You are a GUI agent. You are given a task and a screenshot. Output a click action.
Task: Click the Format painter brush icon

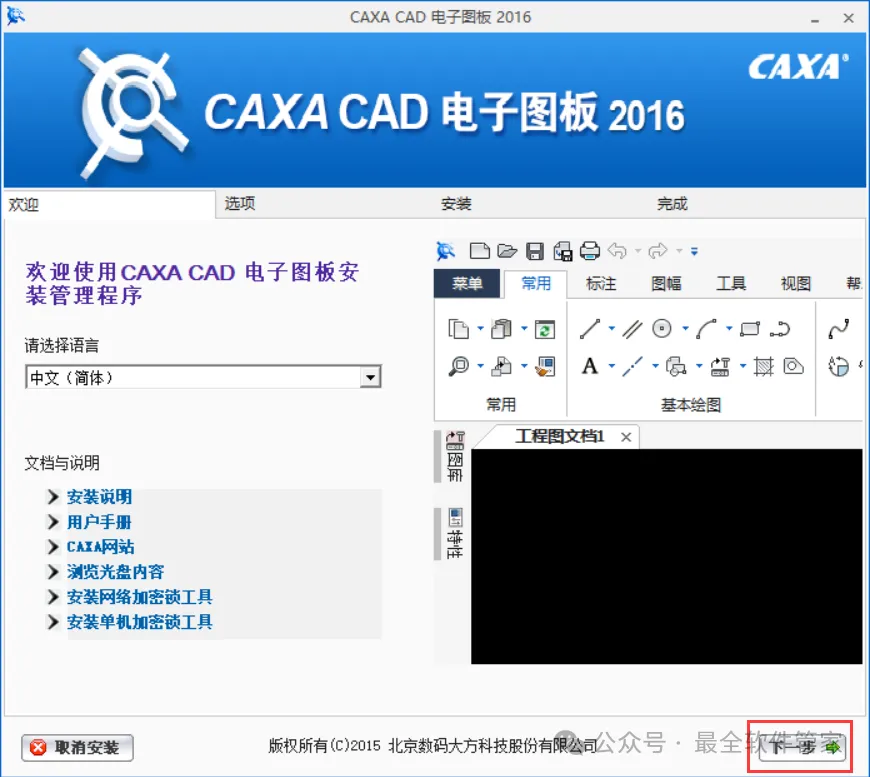pyautogui.click(x=544, y=366)
